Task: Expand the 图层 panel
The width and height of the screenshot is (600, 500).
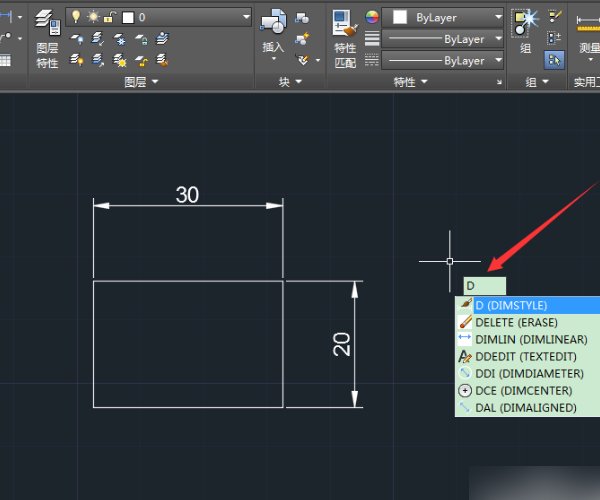Action: tap(141, 82)
